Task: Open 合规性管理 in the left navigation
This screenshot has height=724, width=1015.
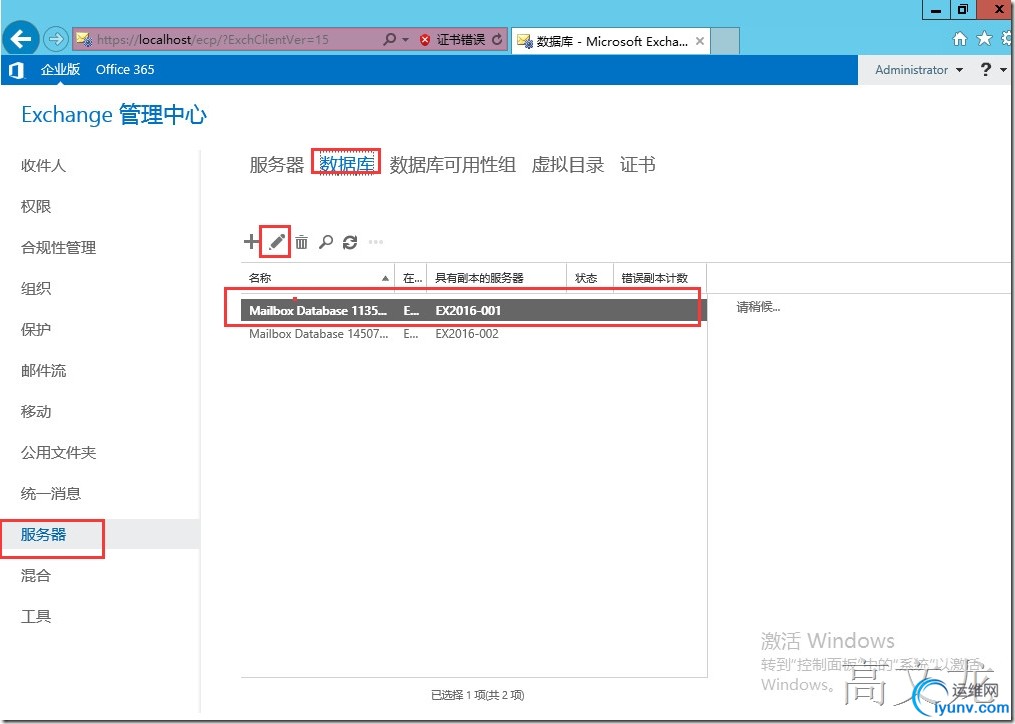Action: point(58,247)
